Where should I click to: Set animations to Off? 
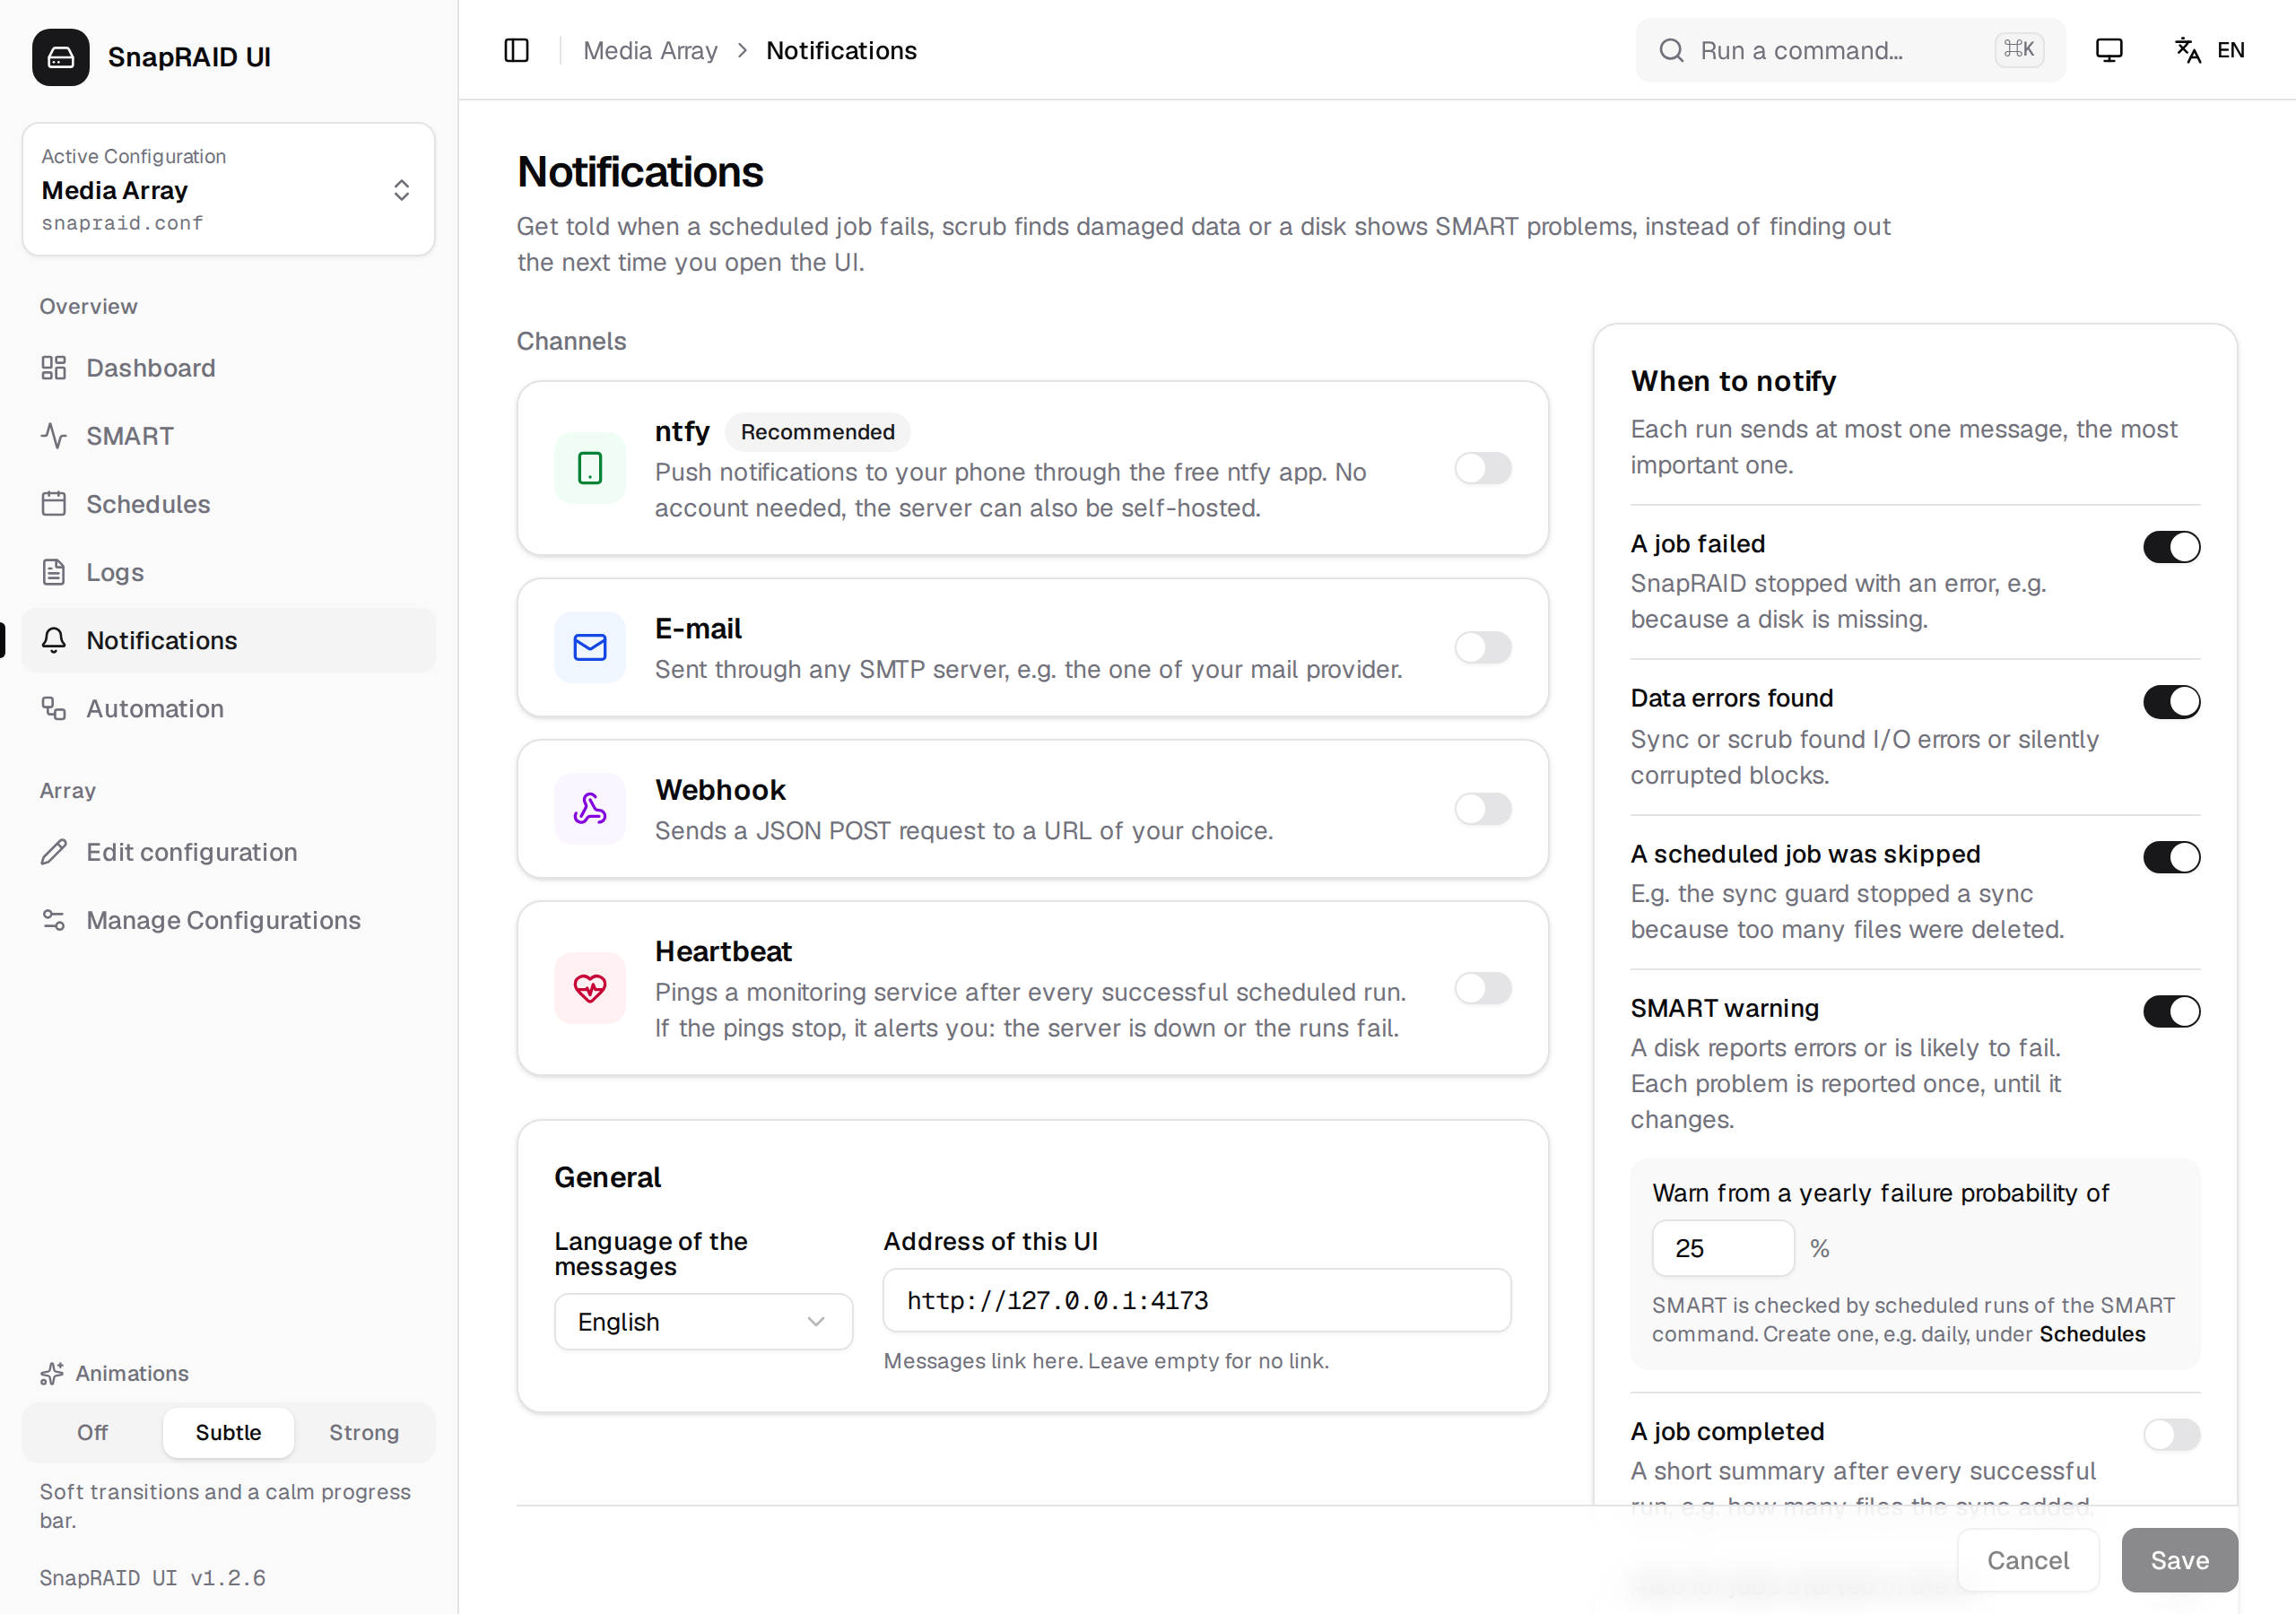(92, 1432)
